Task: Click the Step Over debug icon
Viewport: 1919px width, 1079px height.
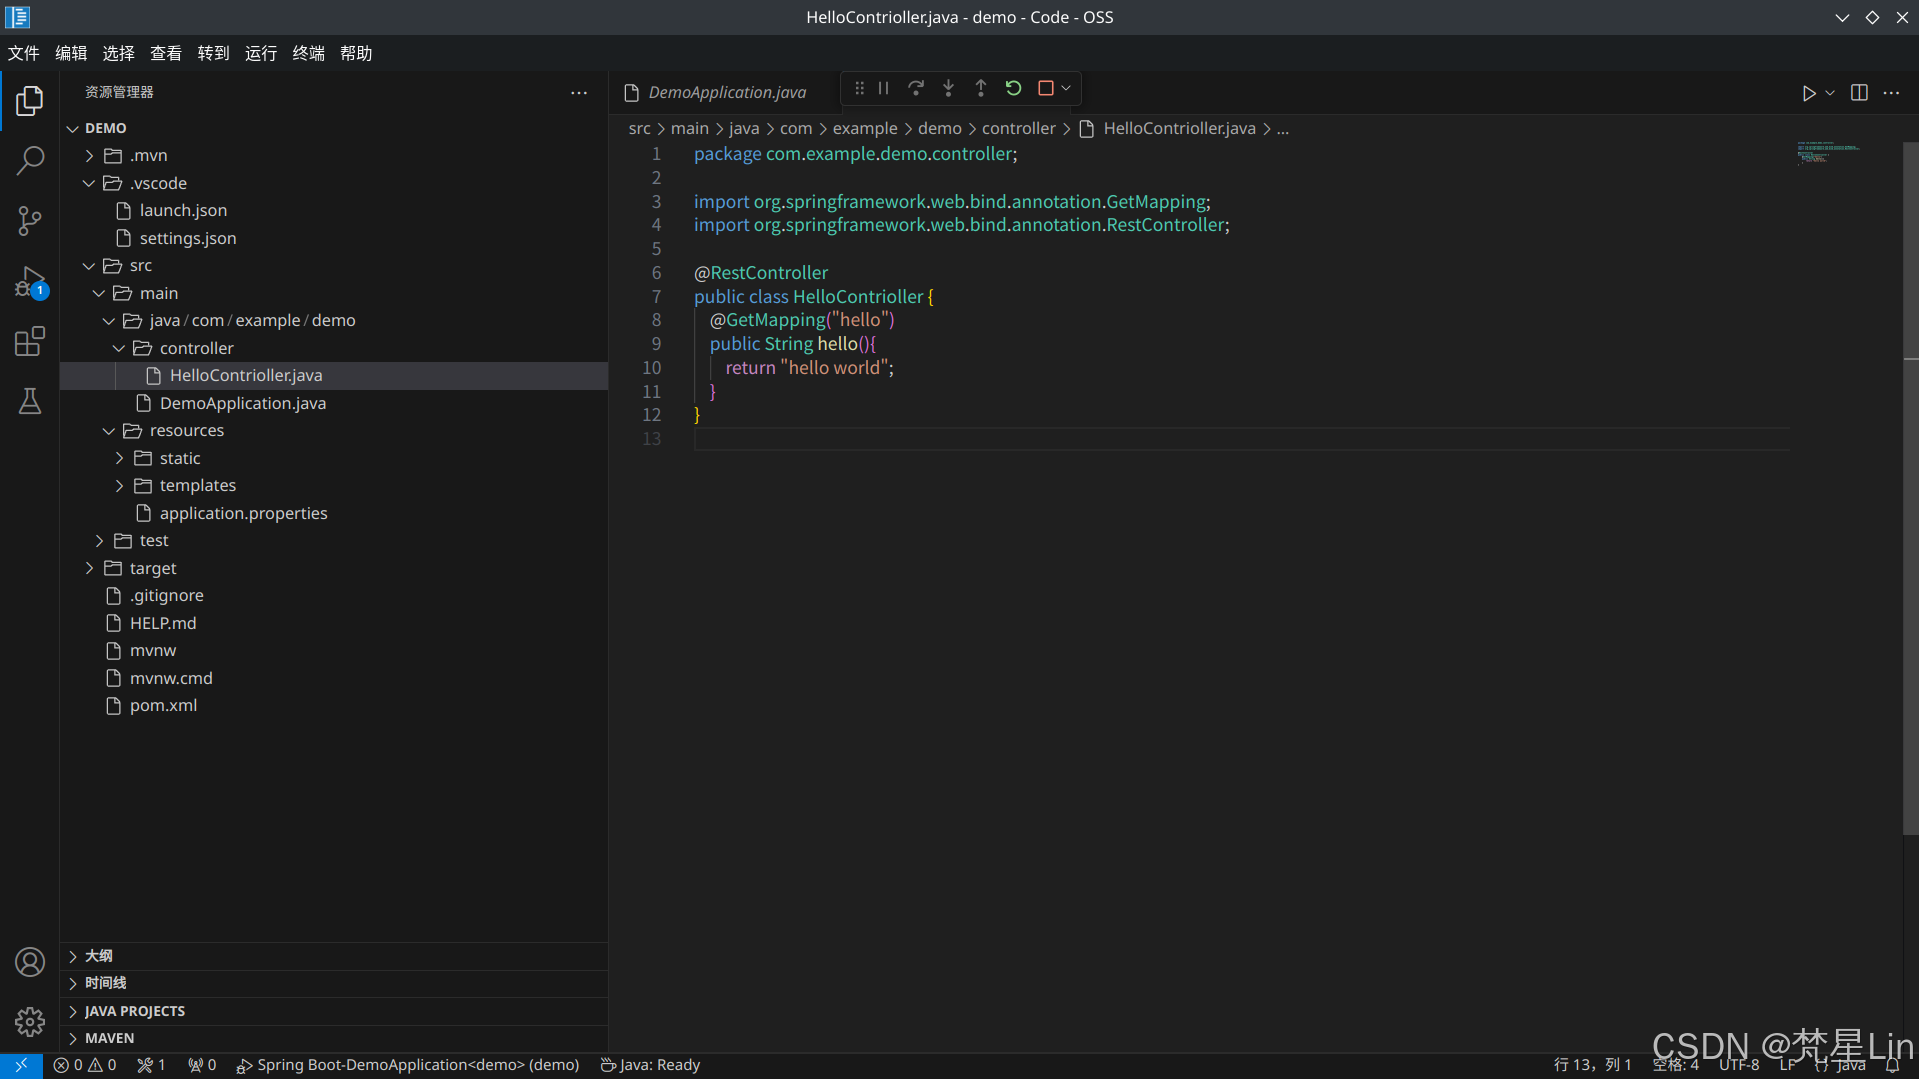Action: point(915,88)
